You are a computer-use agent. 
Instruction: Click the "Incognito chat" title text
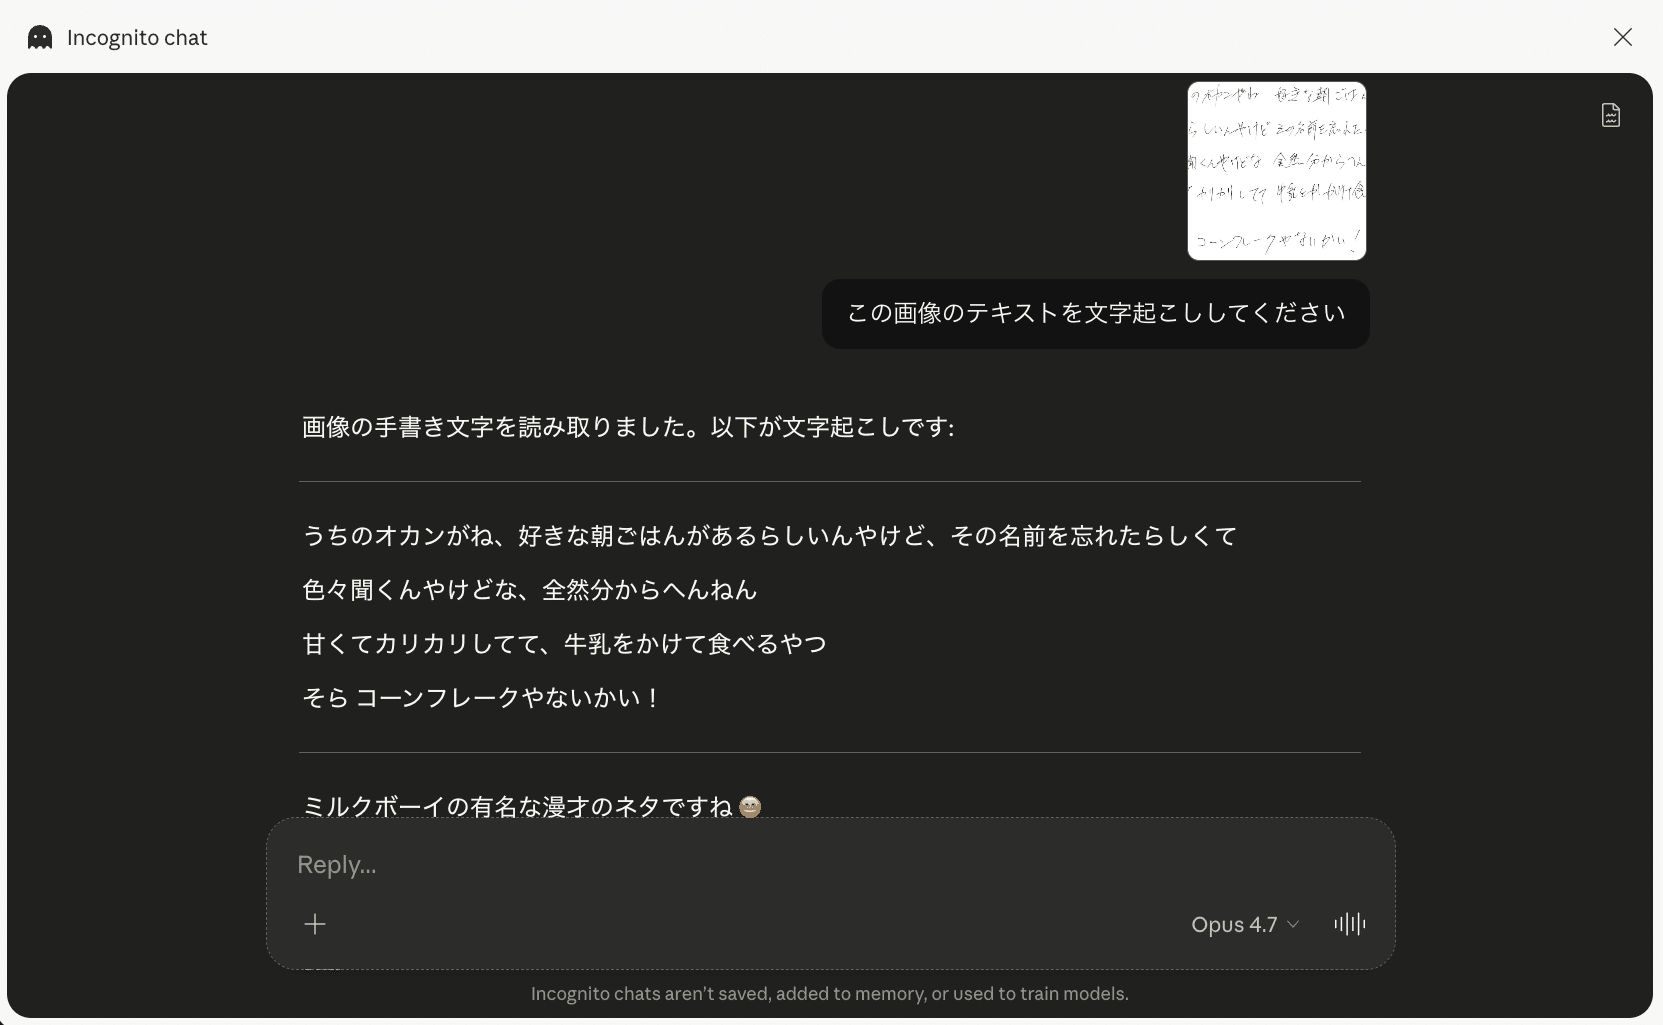pos(137,38)
